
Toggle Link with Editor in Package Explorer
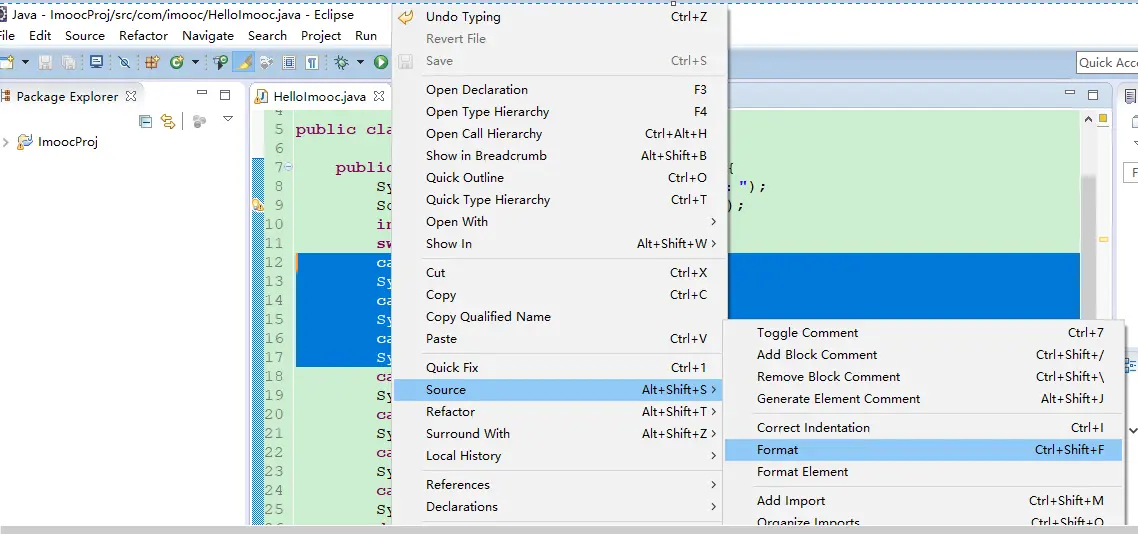pyautogui.click(x=168, y=121)
